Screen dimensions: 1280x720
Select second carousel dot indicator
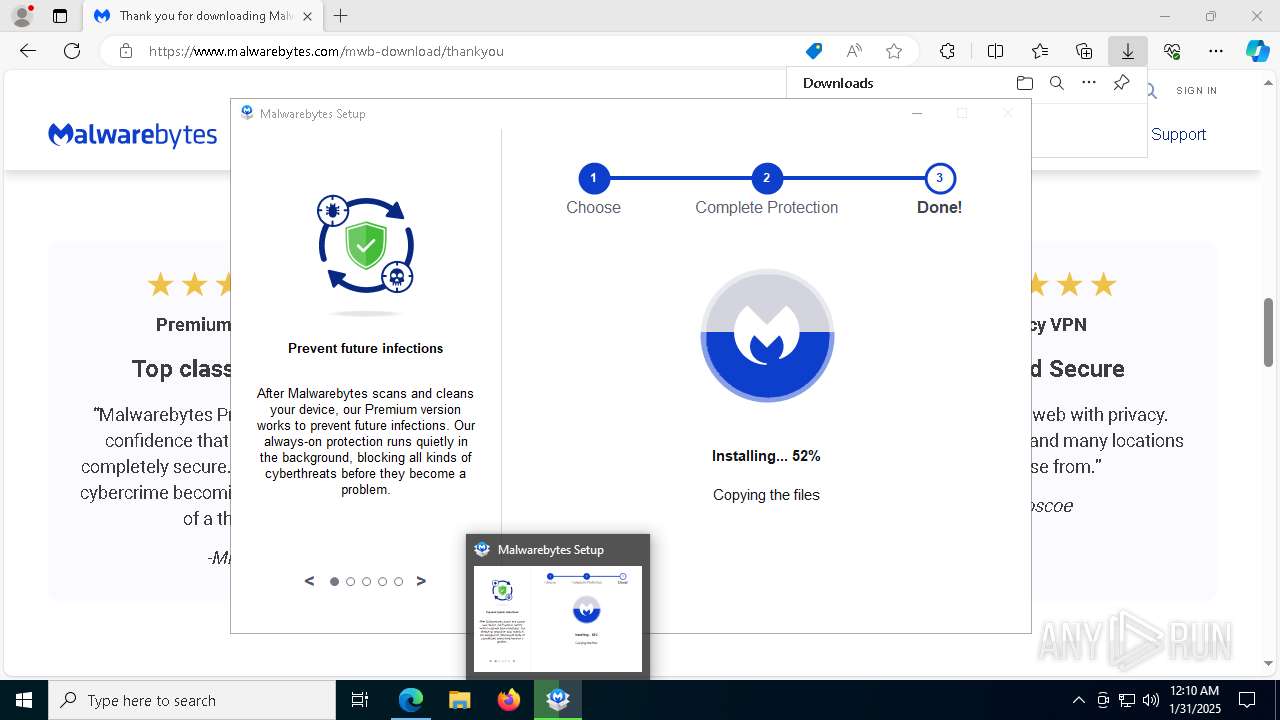point(350,581)
